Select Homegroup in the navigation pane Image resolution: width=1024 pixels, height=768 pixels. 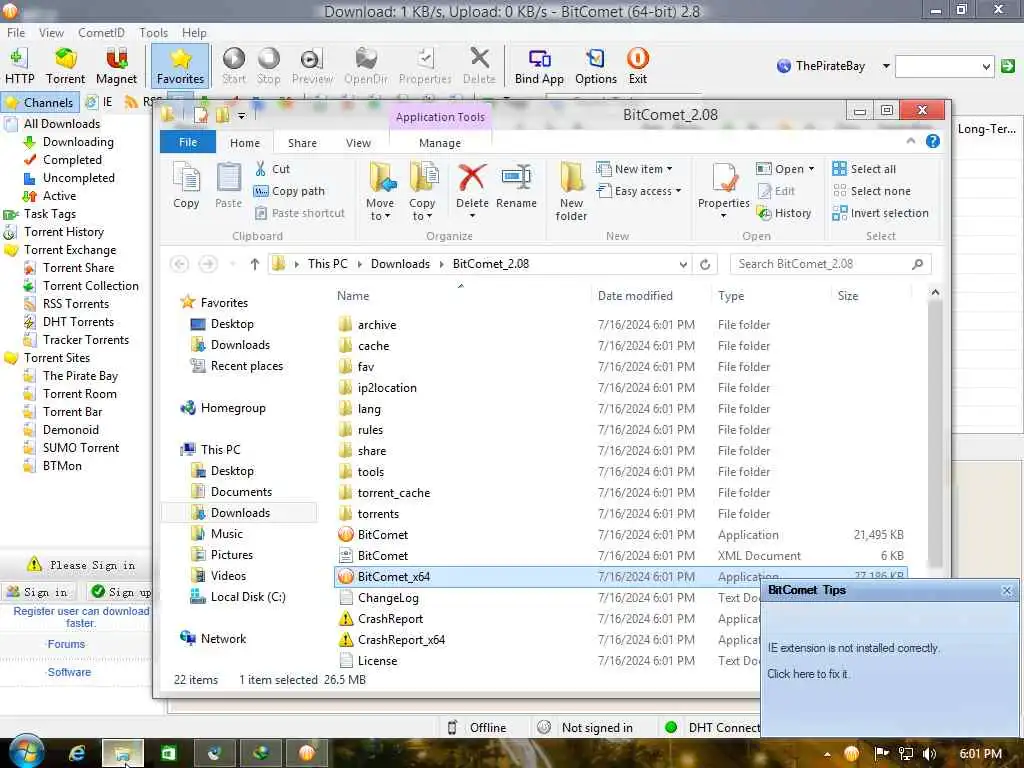point(232,408)
